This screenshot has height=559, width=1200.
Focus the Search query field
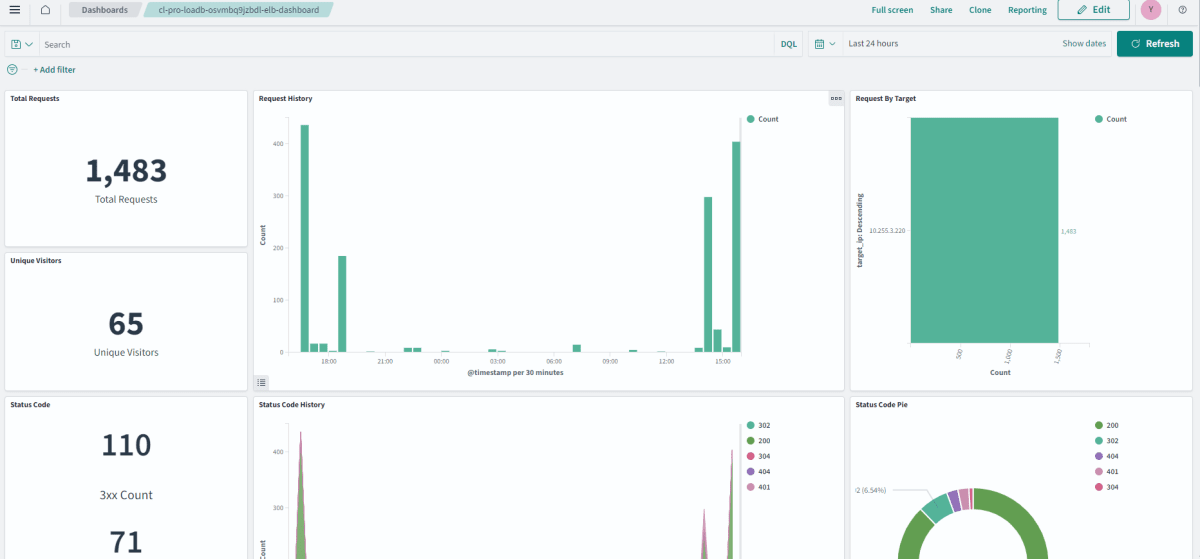407,44
